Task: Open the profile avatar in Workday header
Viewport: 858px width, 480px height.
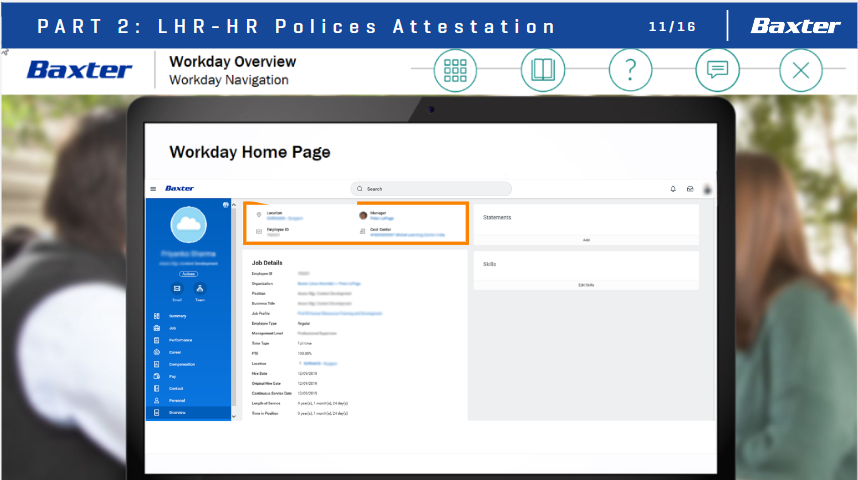Action: 707,189
